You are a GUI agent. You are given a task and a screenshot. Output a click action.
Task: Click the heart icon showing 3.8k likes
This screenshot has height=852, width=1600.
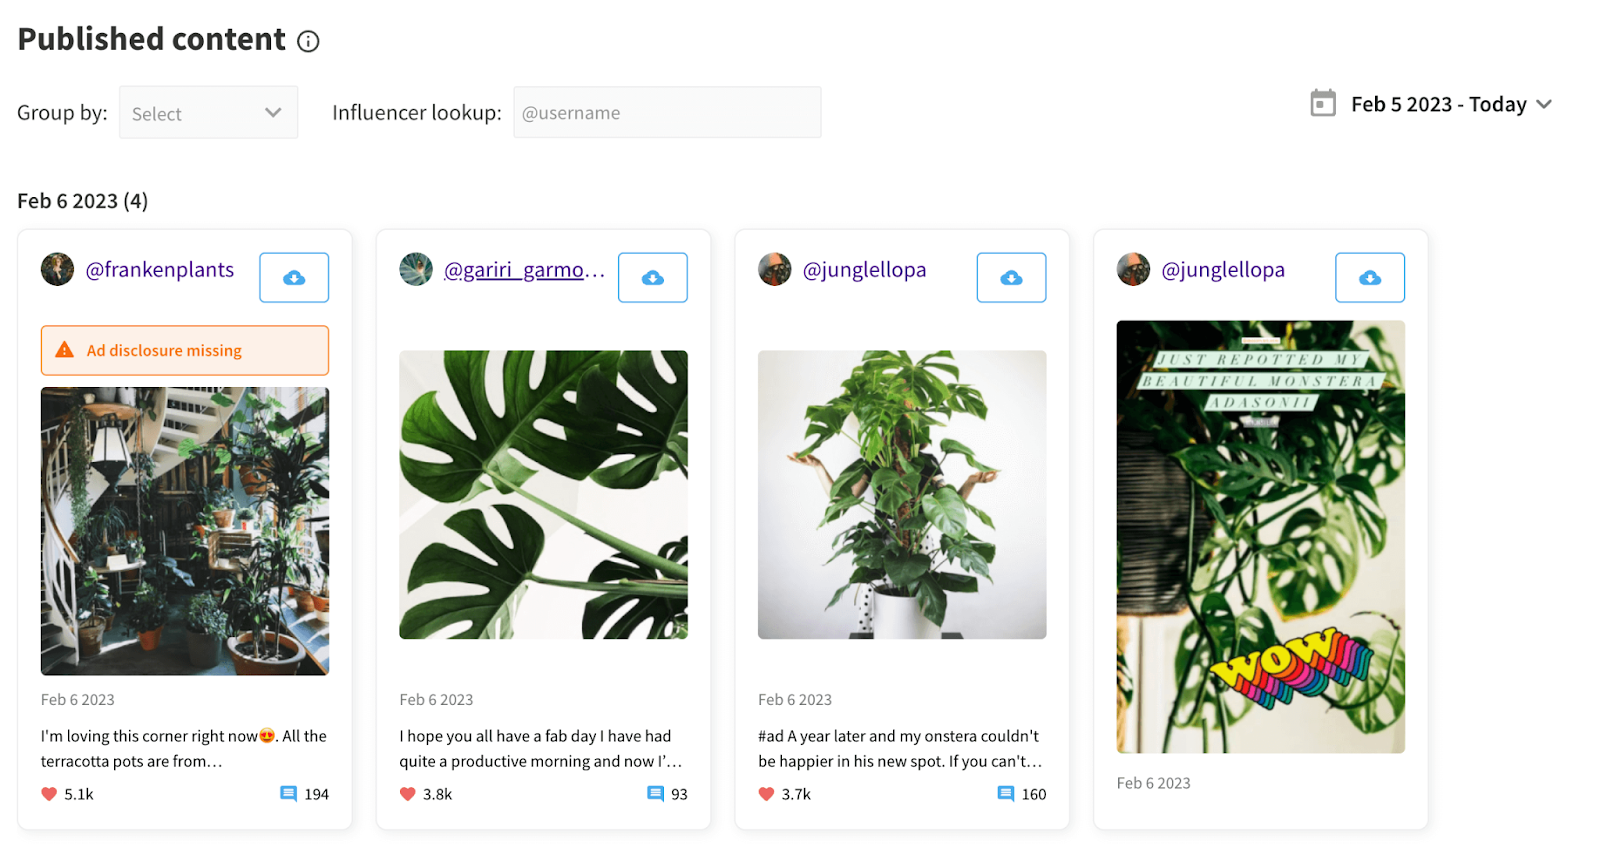point(406,793)
